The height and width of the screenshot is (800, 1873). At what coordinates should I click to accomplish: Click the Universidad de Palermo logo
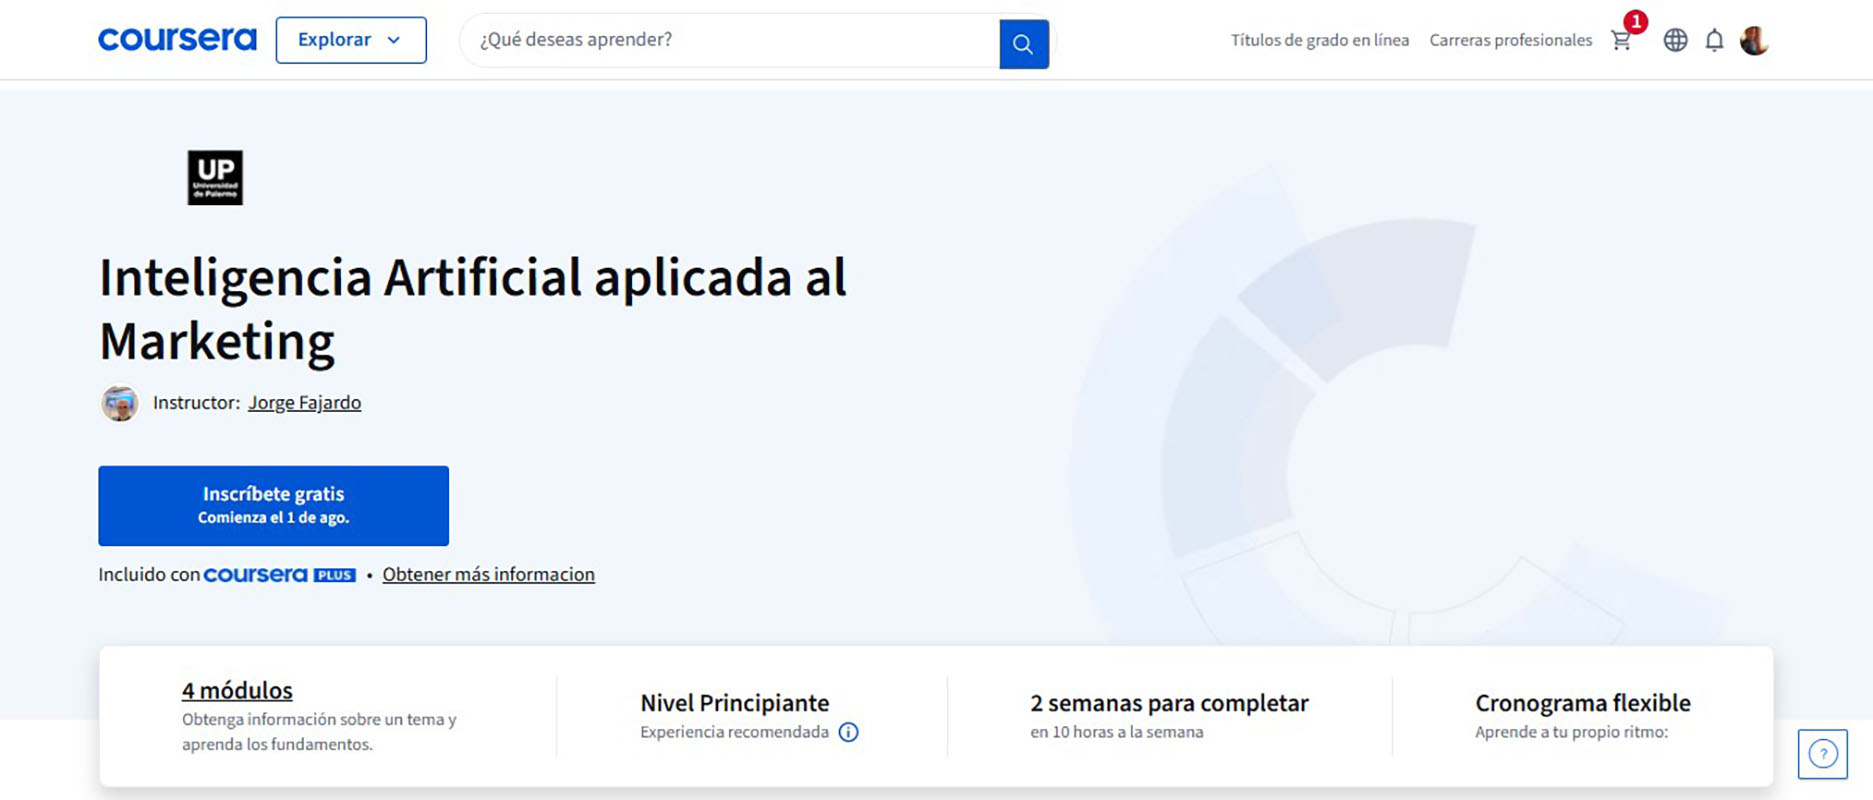click(x=215, y=178)
